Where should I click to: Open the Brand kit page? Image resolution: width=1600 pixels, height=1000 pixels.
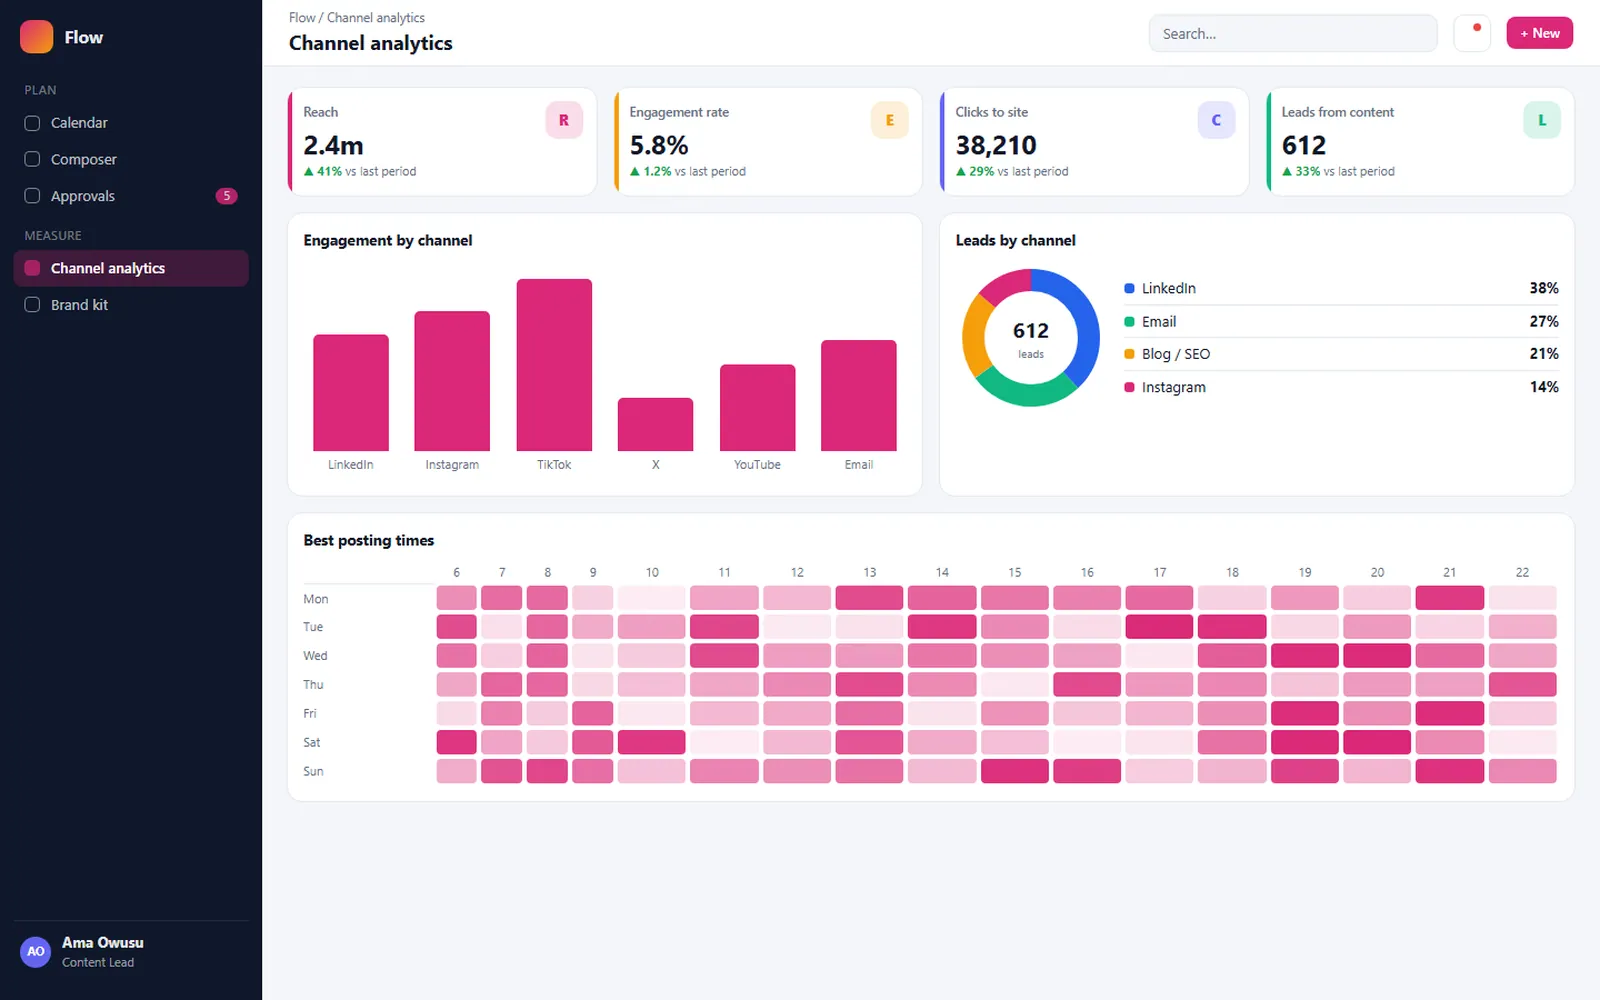point(131,305)
